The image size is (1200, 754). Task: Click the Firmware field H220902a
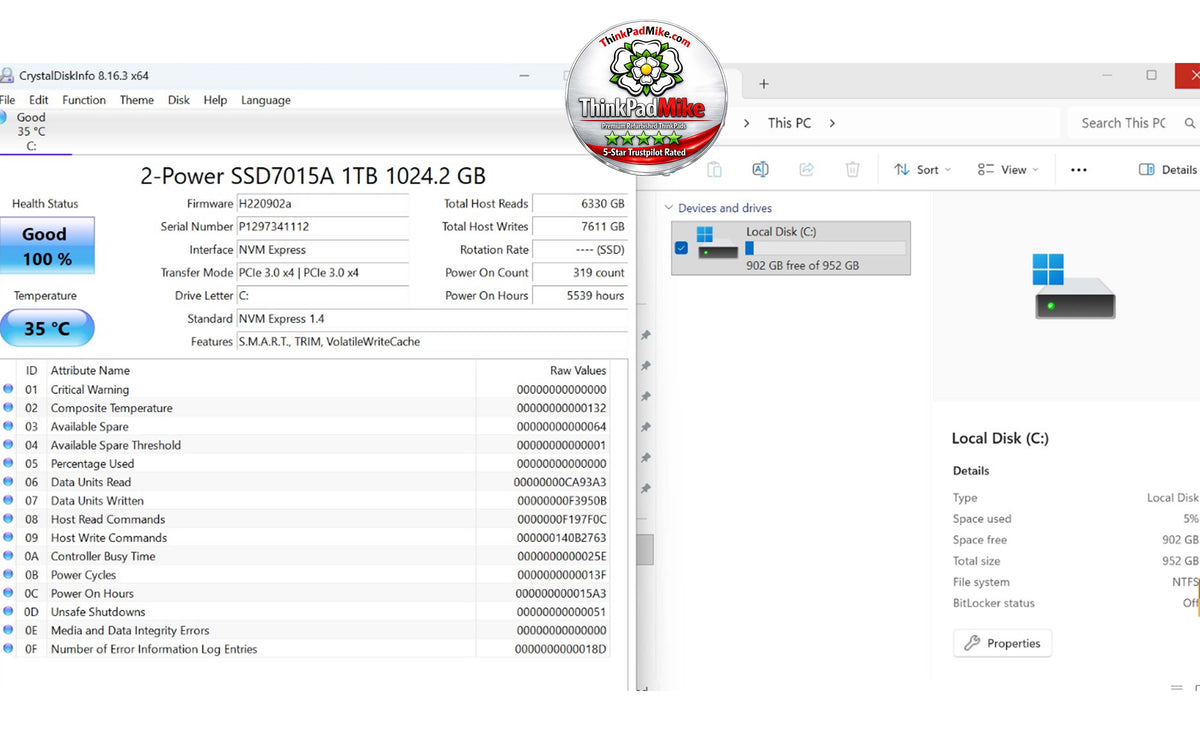[x=322, y=204]
